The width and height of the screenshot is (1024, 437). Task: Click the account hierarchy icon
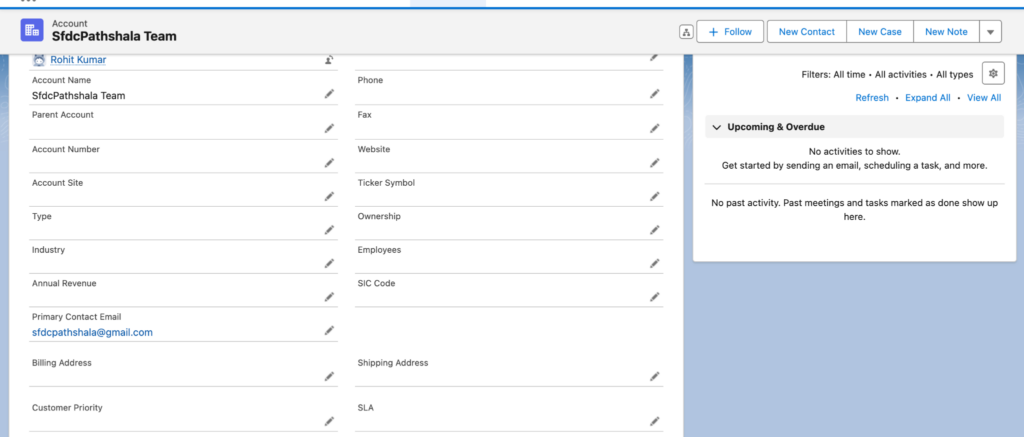click(x=686, y=31)
